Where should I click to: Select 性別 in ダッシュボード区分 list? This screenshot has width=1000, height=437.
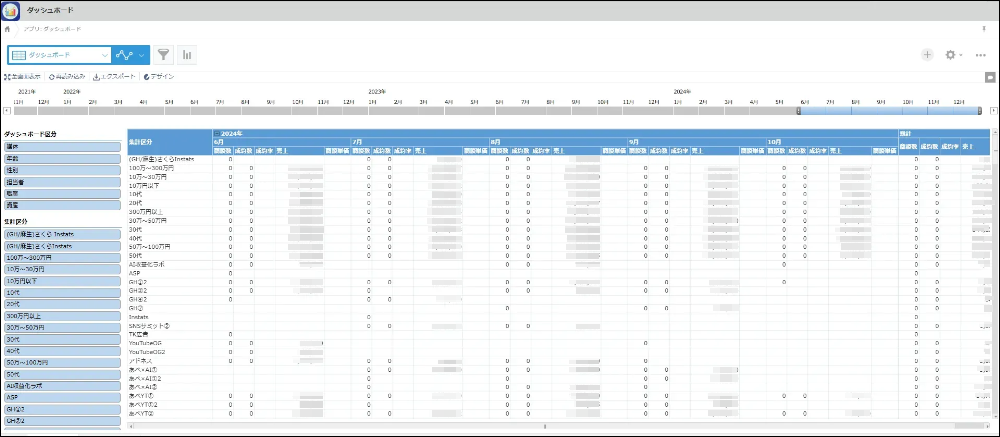click(x=62, y=170)
